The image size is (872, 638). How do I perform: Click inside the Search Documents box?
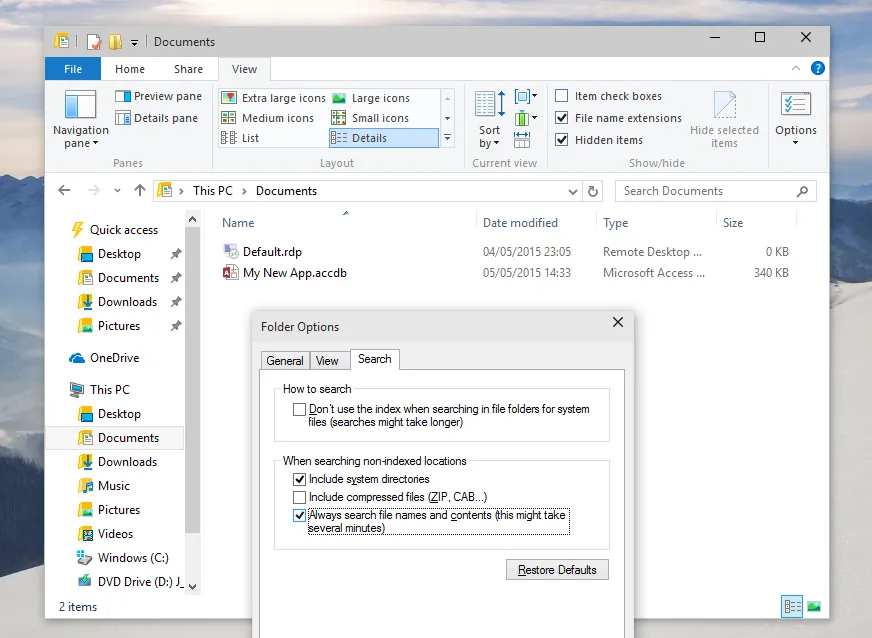coord(700,190)
